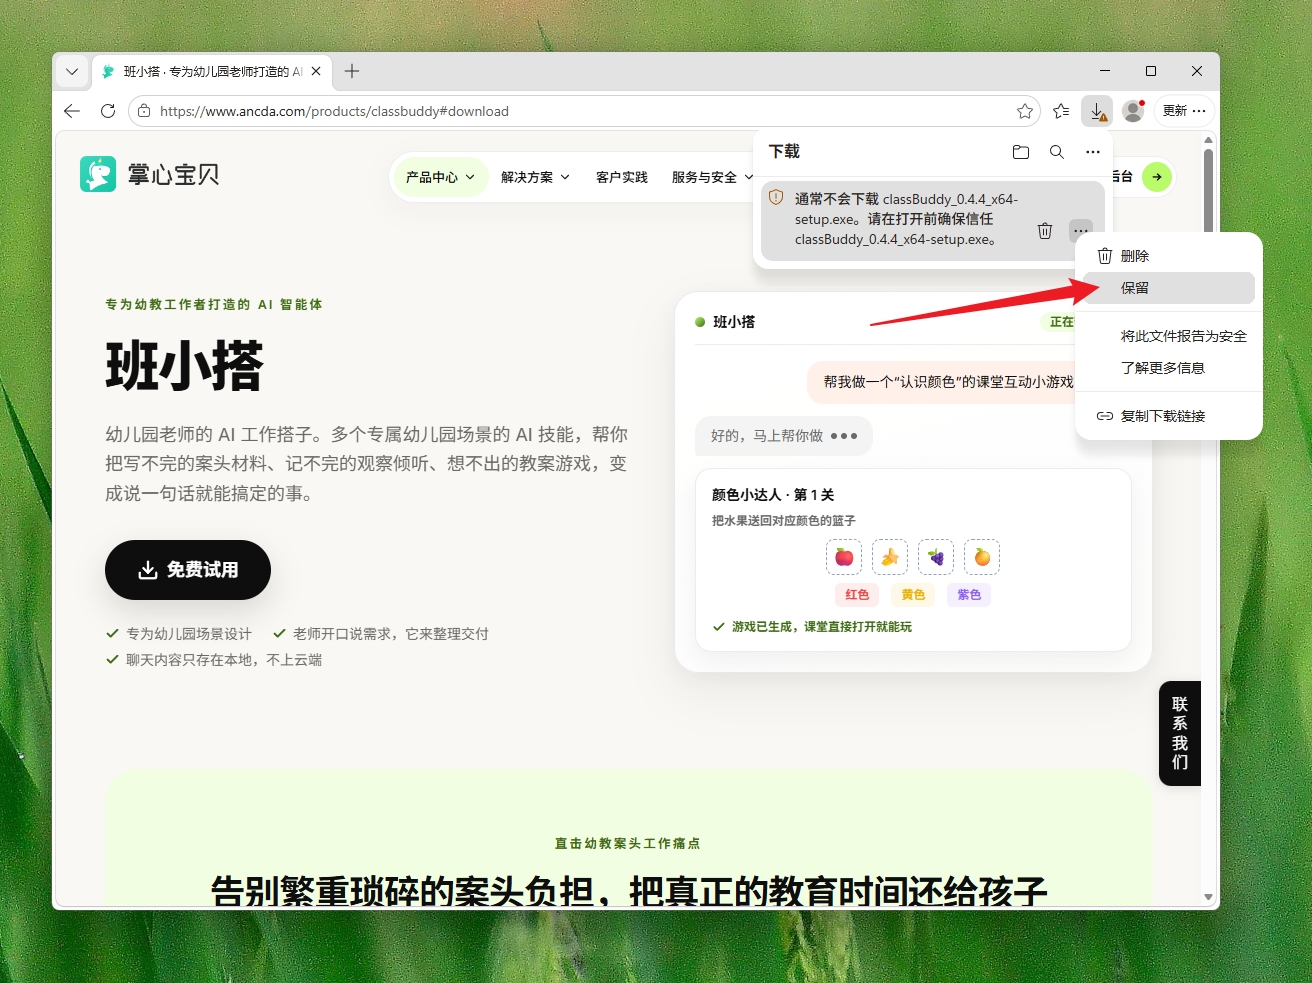This screenshot has width=1312, height=983.
Task: Close the 班小搭 browser tab
Action: click(316, 72)
